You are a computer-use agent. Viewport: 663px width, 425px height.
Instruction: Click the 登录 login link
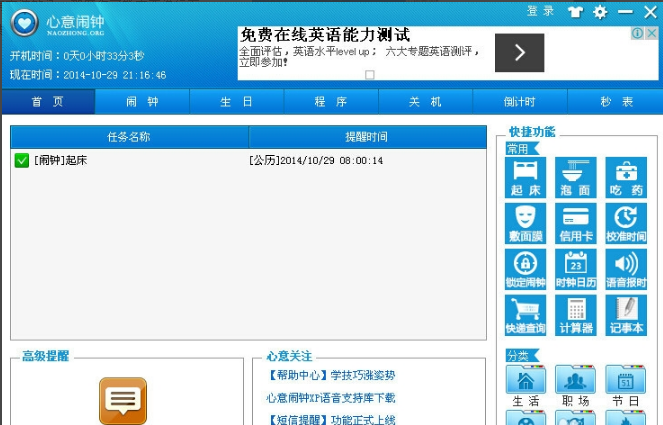[x=540, y=11]
